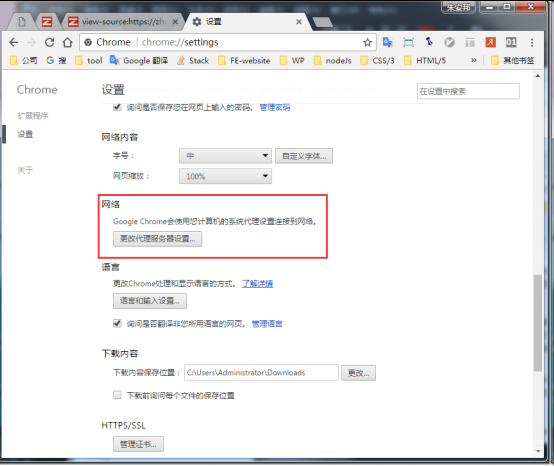The image size is (554, 466).
Task: Click the scrollbar up arrow
Action: point(538,76)
